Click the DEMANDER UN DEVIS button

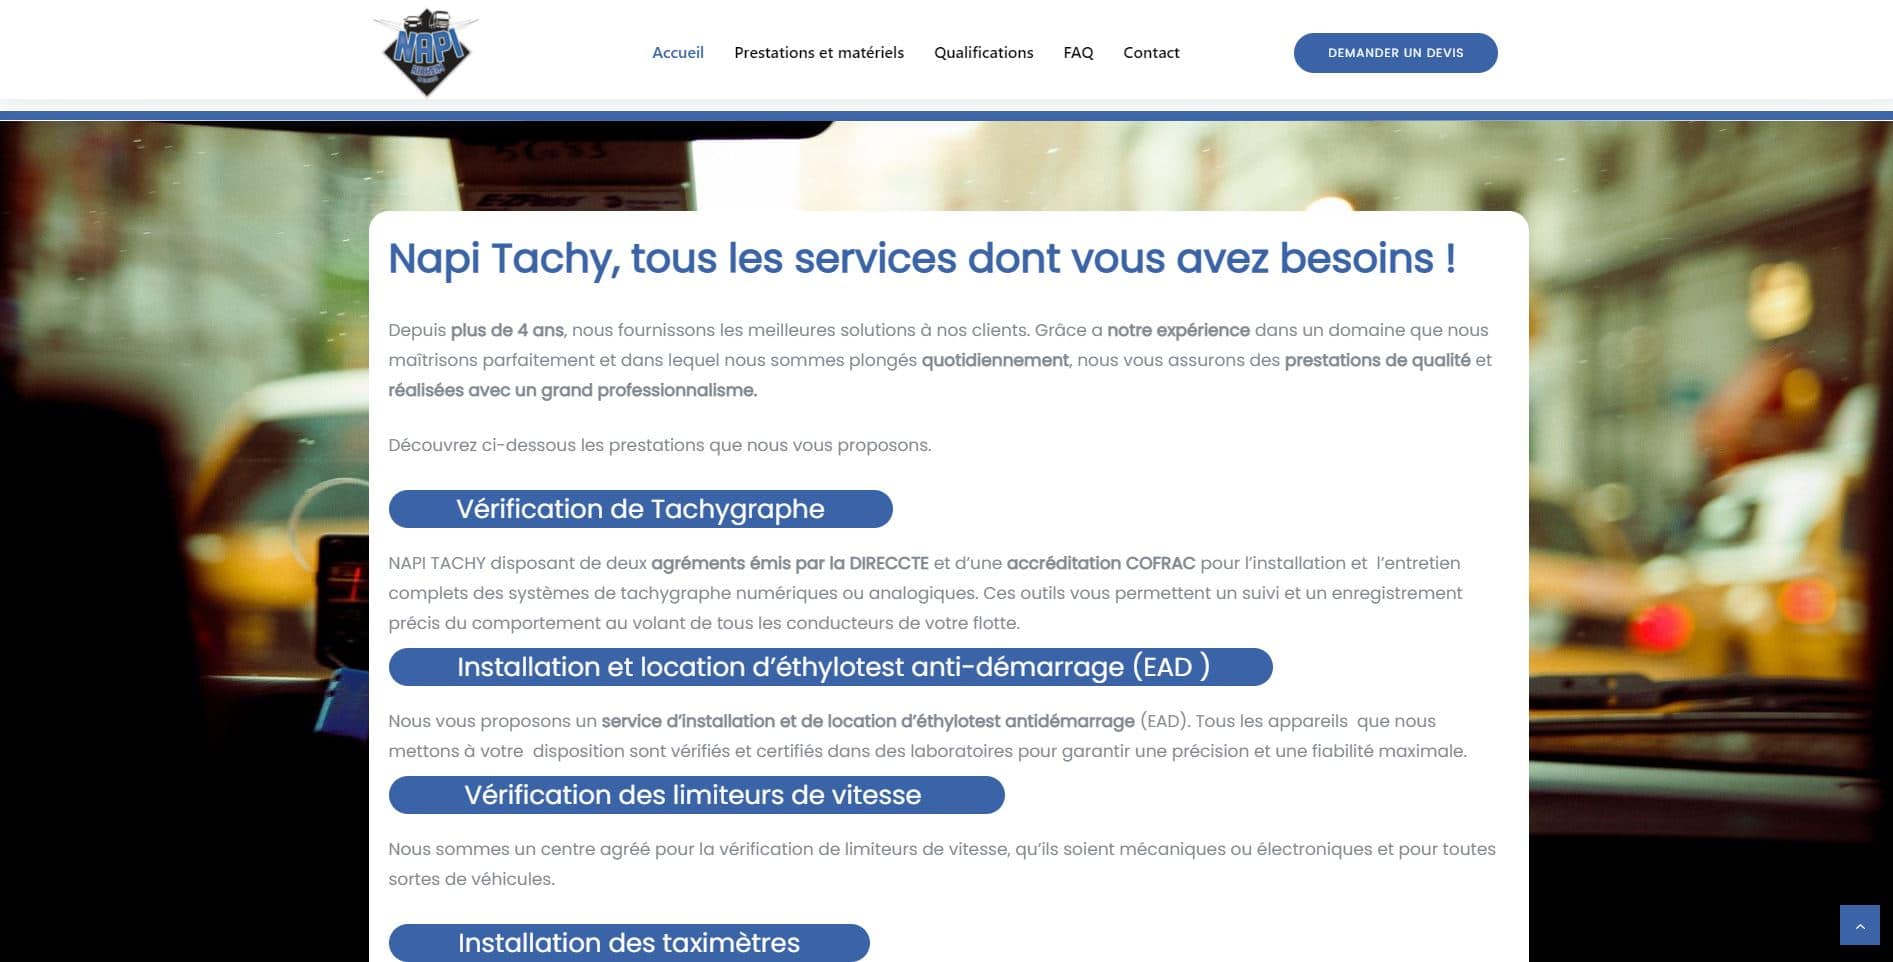pyautogui.click(x=1395, y=52)
